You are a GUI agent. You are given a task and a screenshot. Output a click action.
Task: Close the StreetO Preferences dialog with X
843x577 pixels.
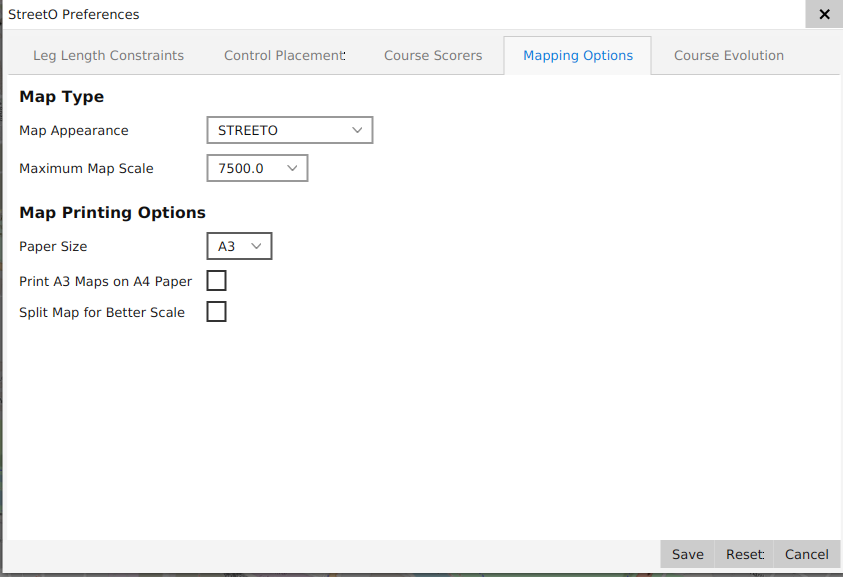(x=824, y=14)
